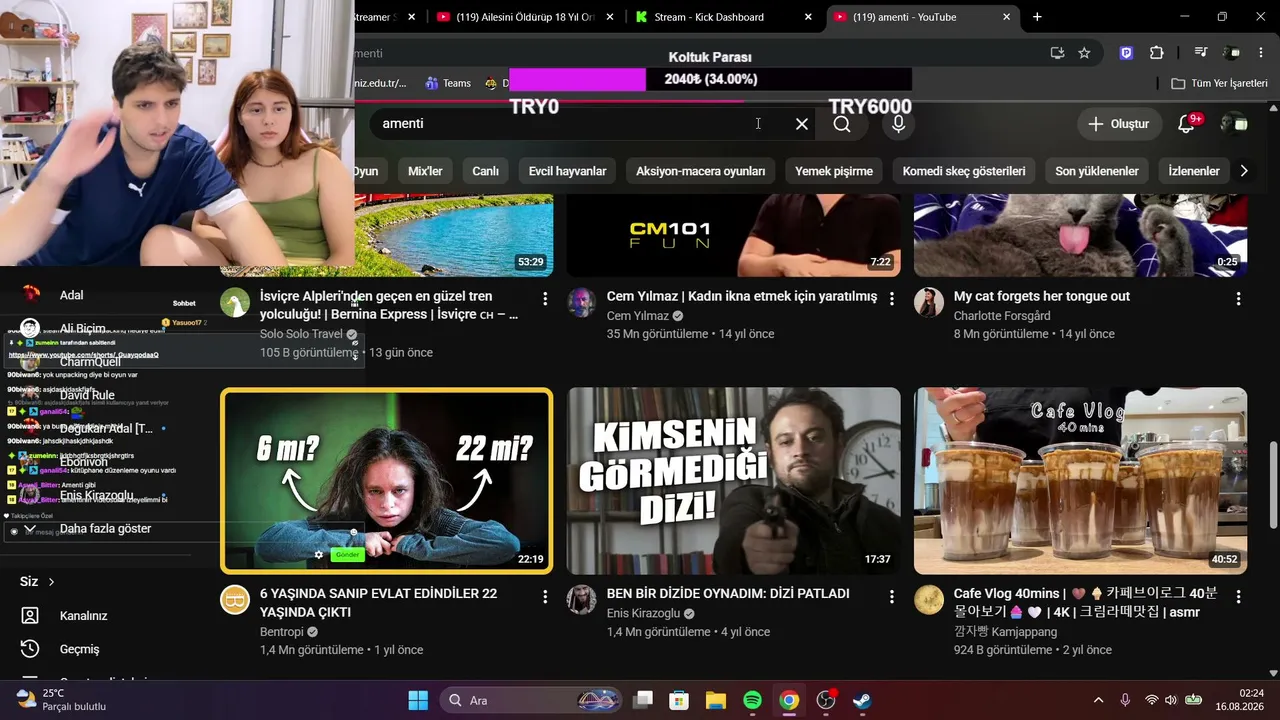Viewport: 1280px width, 720px height.
Task: Open the Bentropi channel avatar
Action: (x=235, y=600)
